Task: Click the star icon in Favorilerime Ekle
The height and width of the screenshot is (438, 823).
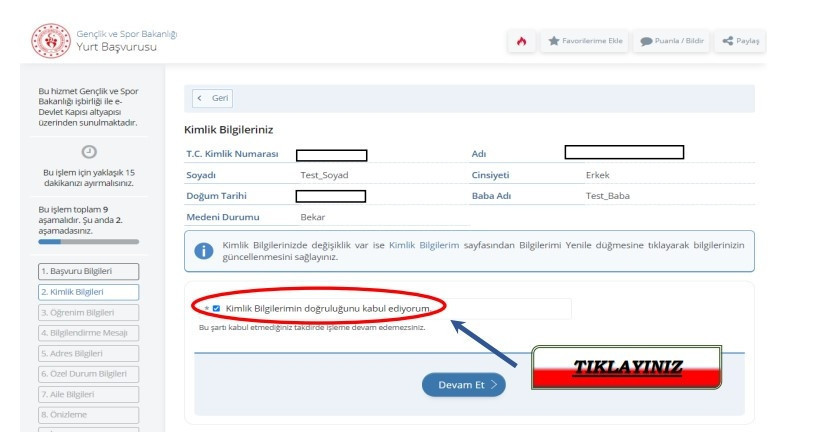Action: [x=553, y=41]
